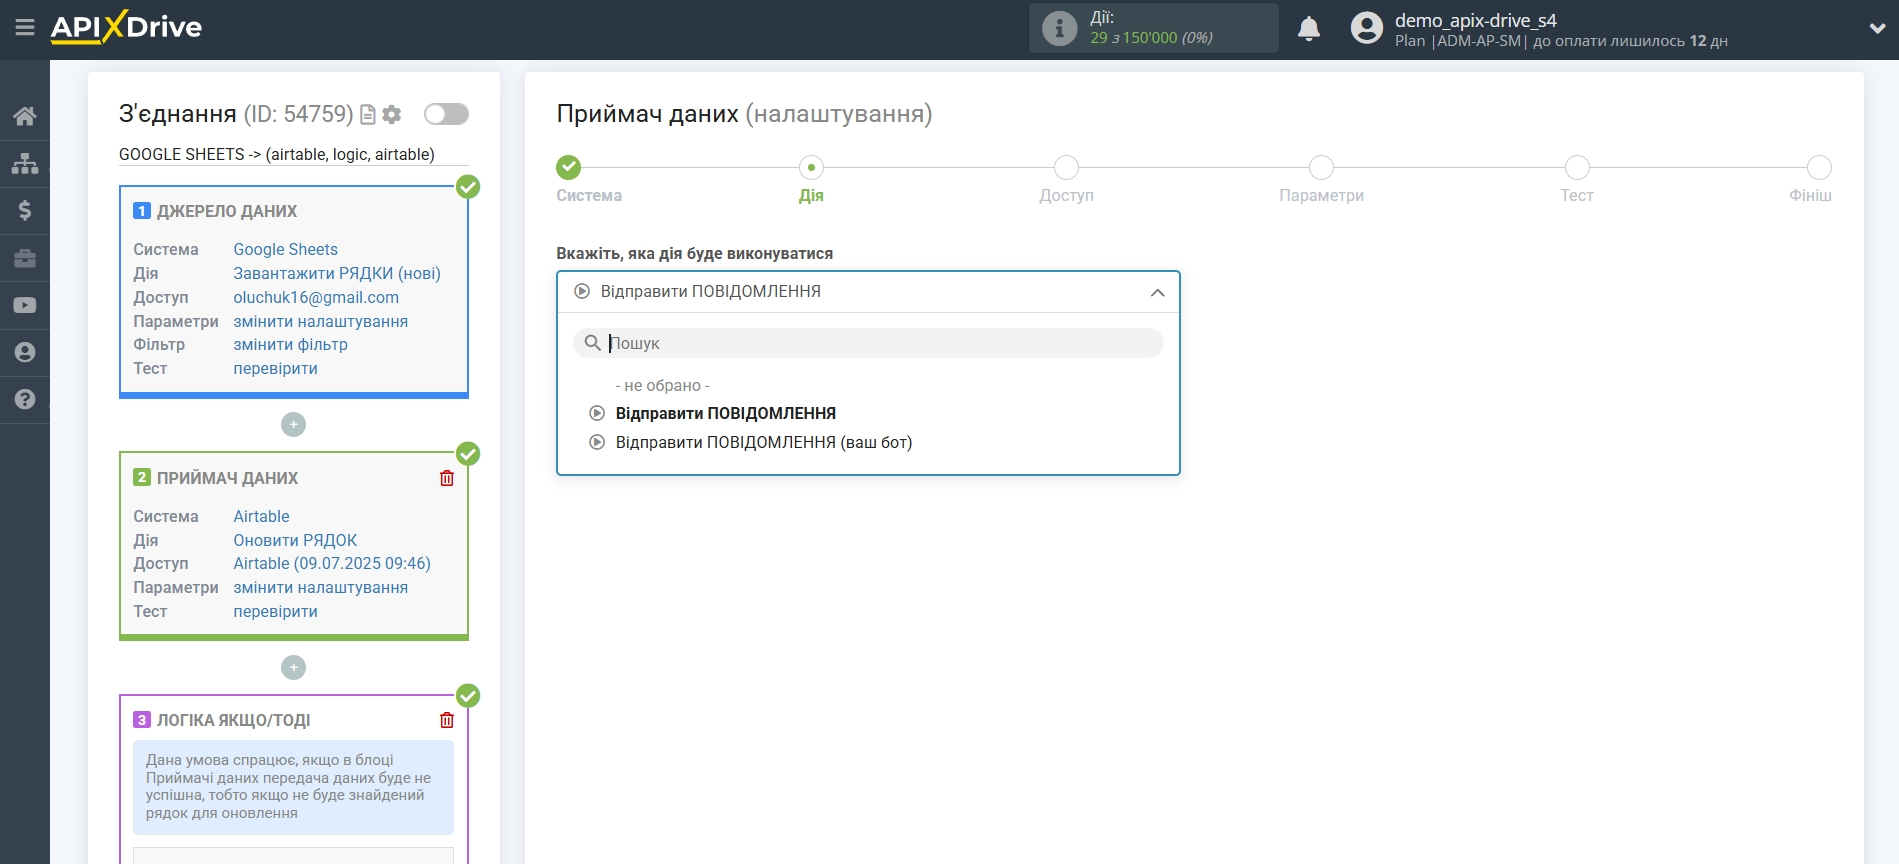This screenshot has width=1899, height=864.
Task: Go to the Система step
Action: (569, 167)
